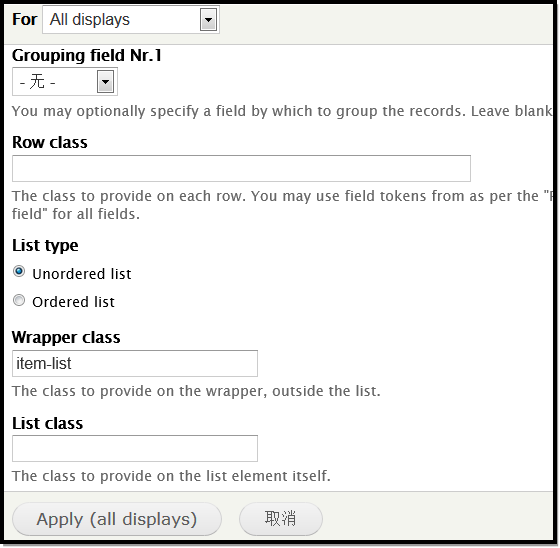Focus the empty List class input
This screenshot has height=548, width=560.
point(135,448)
